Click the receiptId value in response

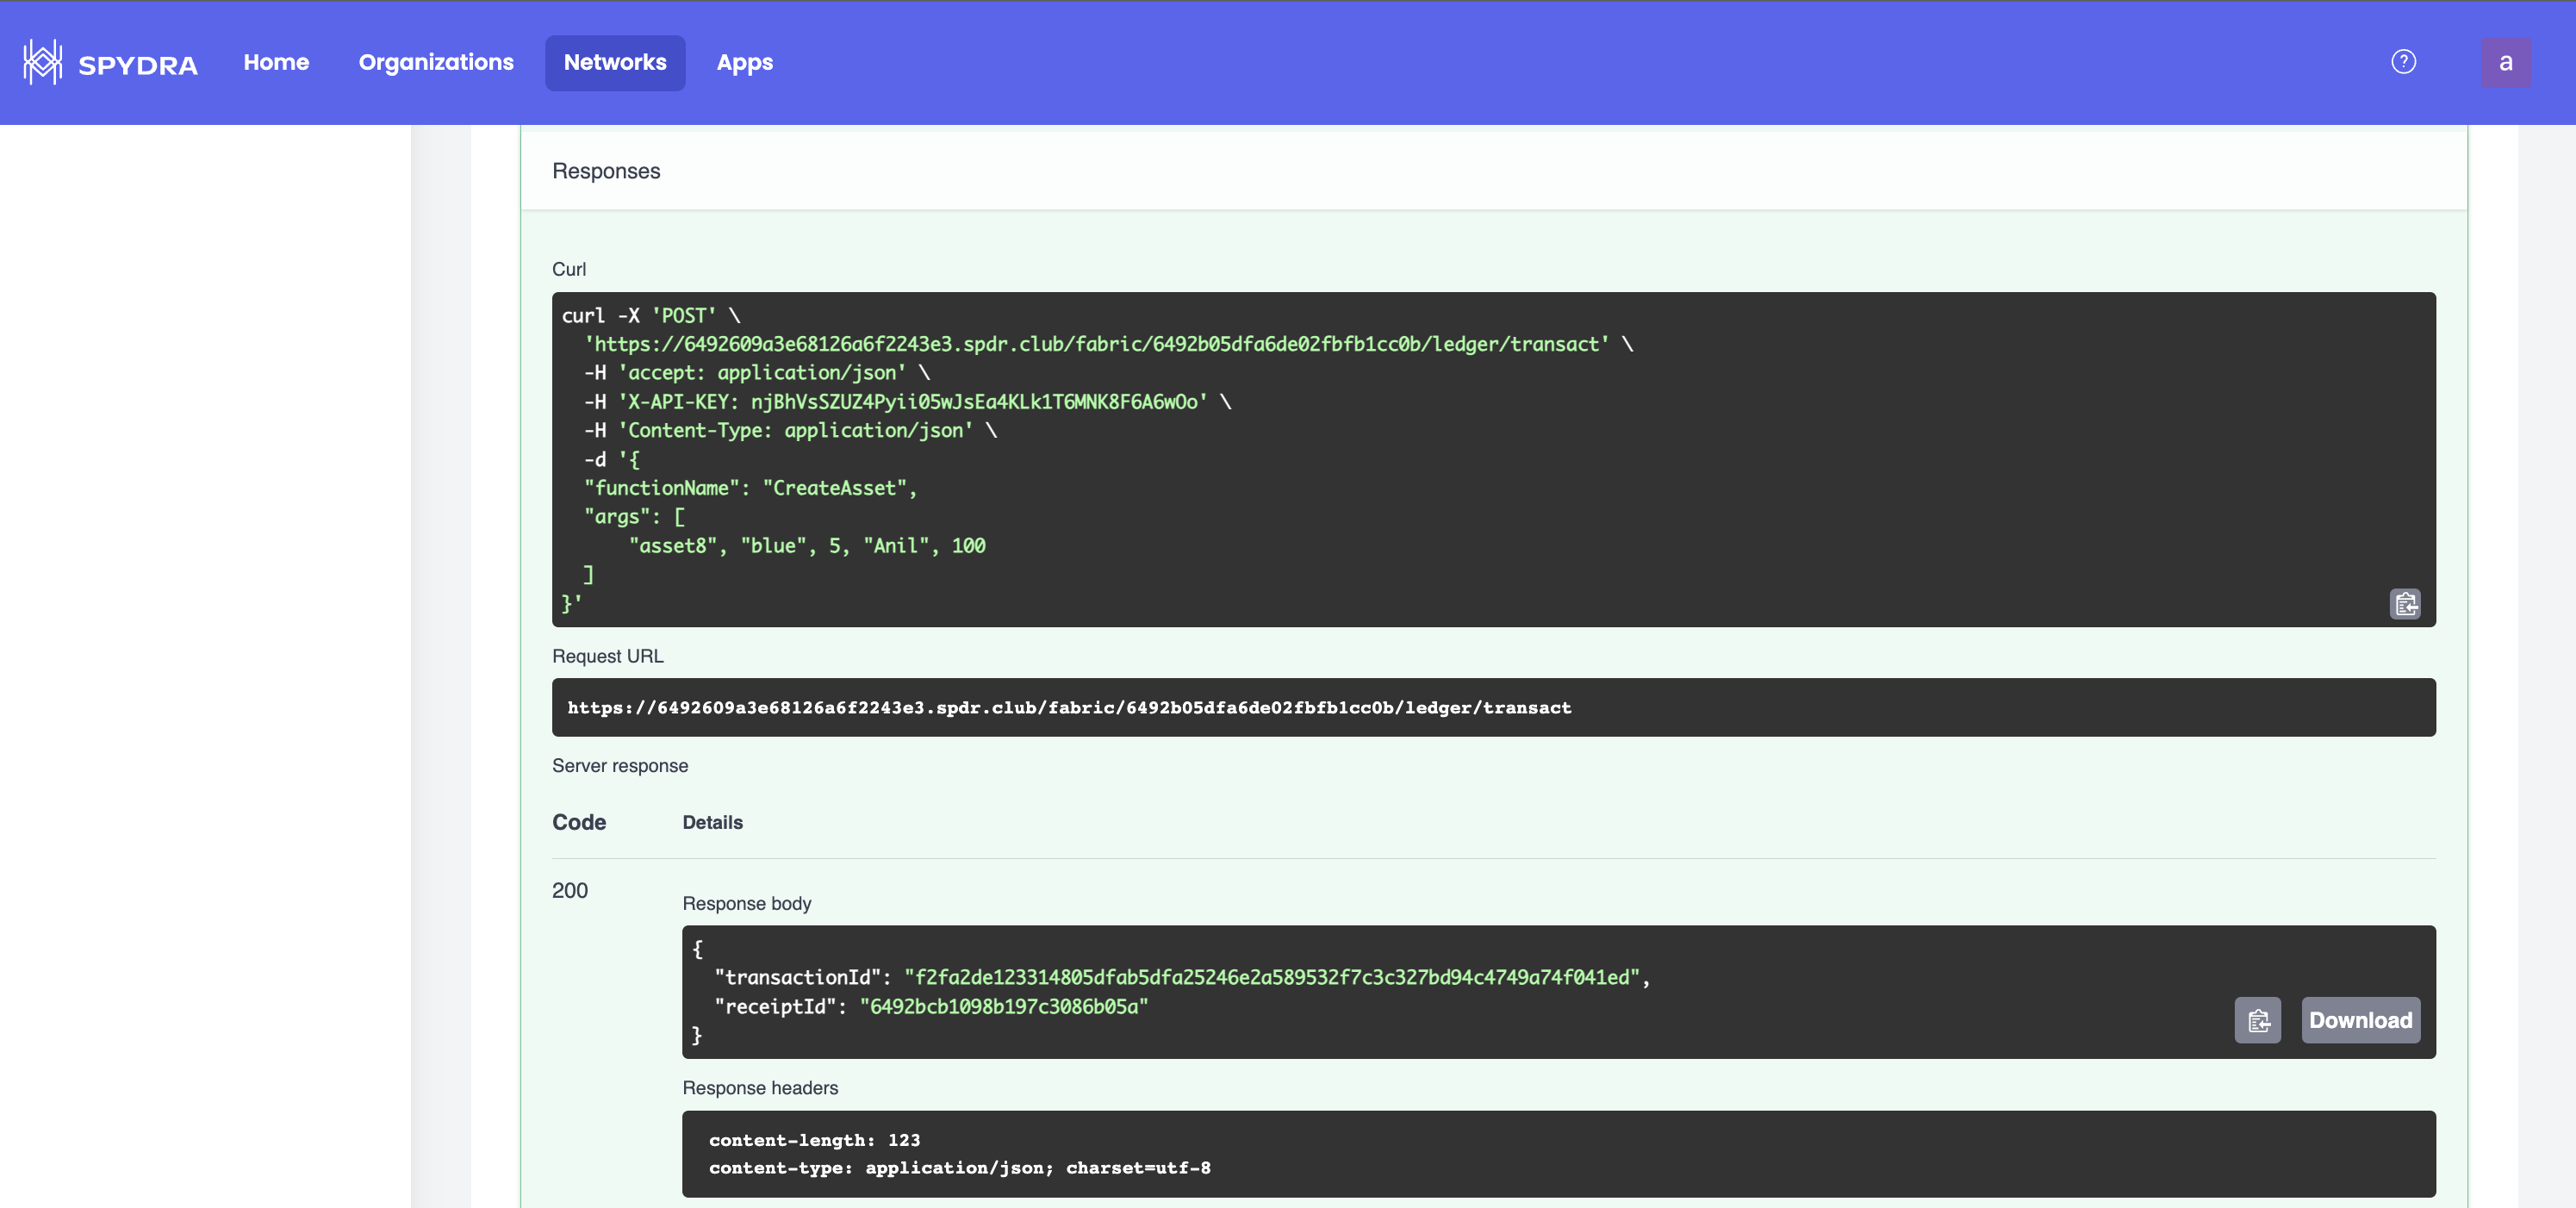[1003, 1006]
